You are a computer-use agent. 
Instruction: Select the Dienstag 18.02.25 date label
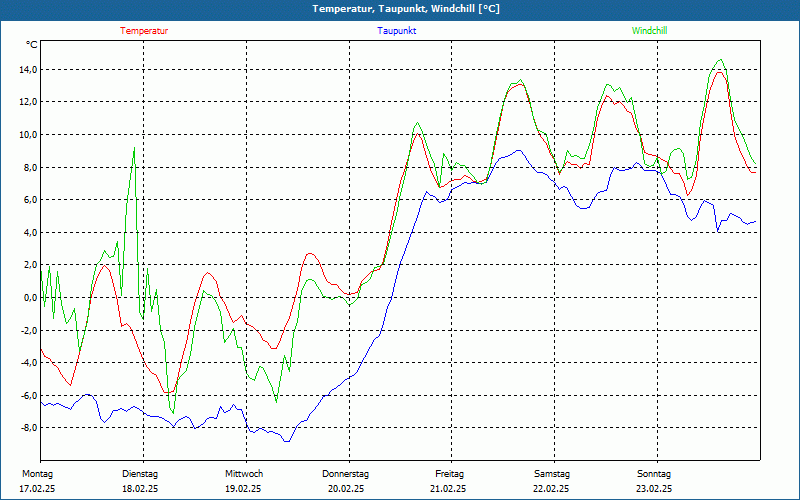click(x=140, y=481)
